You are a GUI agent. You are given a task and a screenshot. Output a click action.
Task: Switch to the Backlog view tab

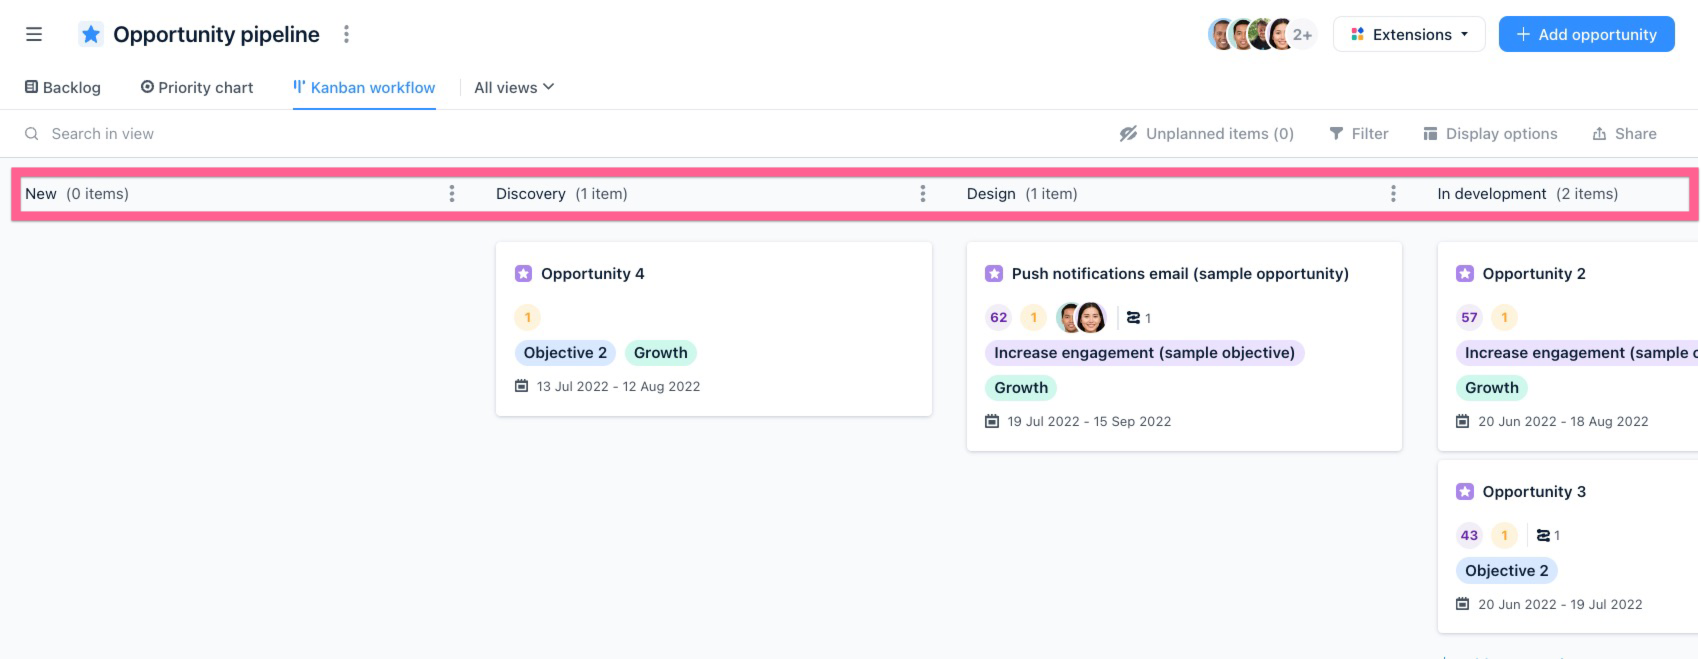point(63,88)
